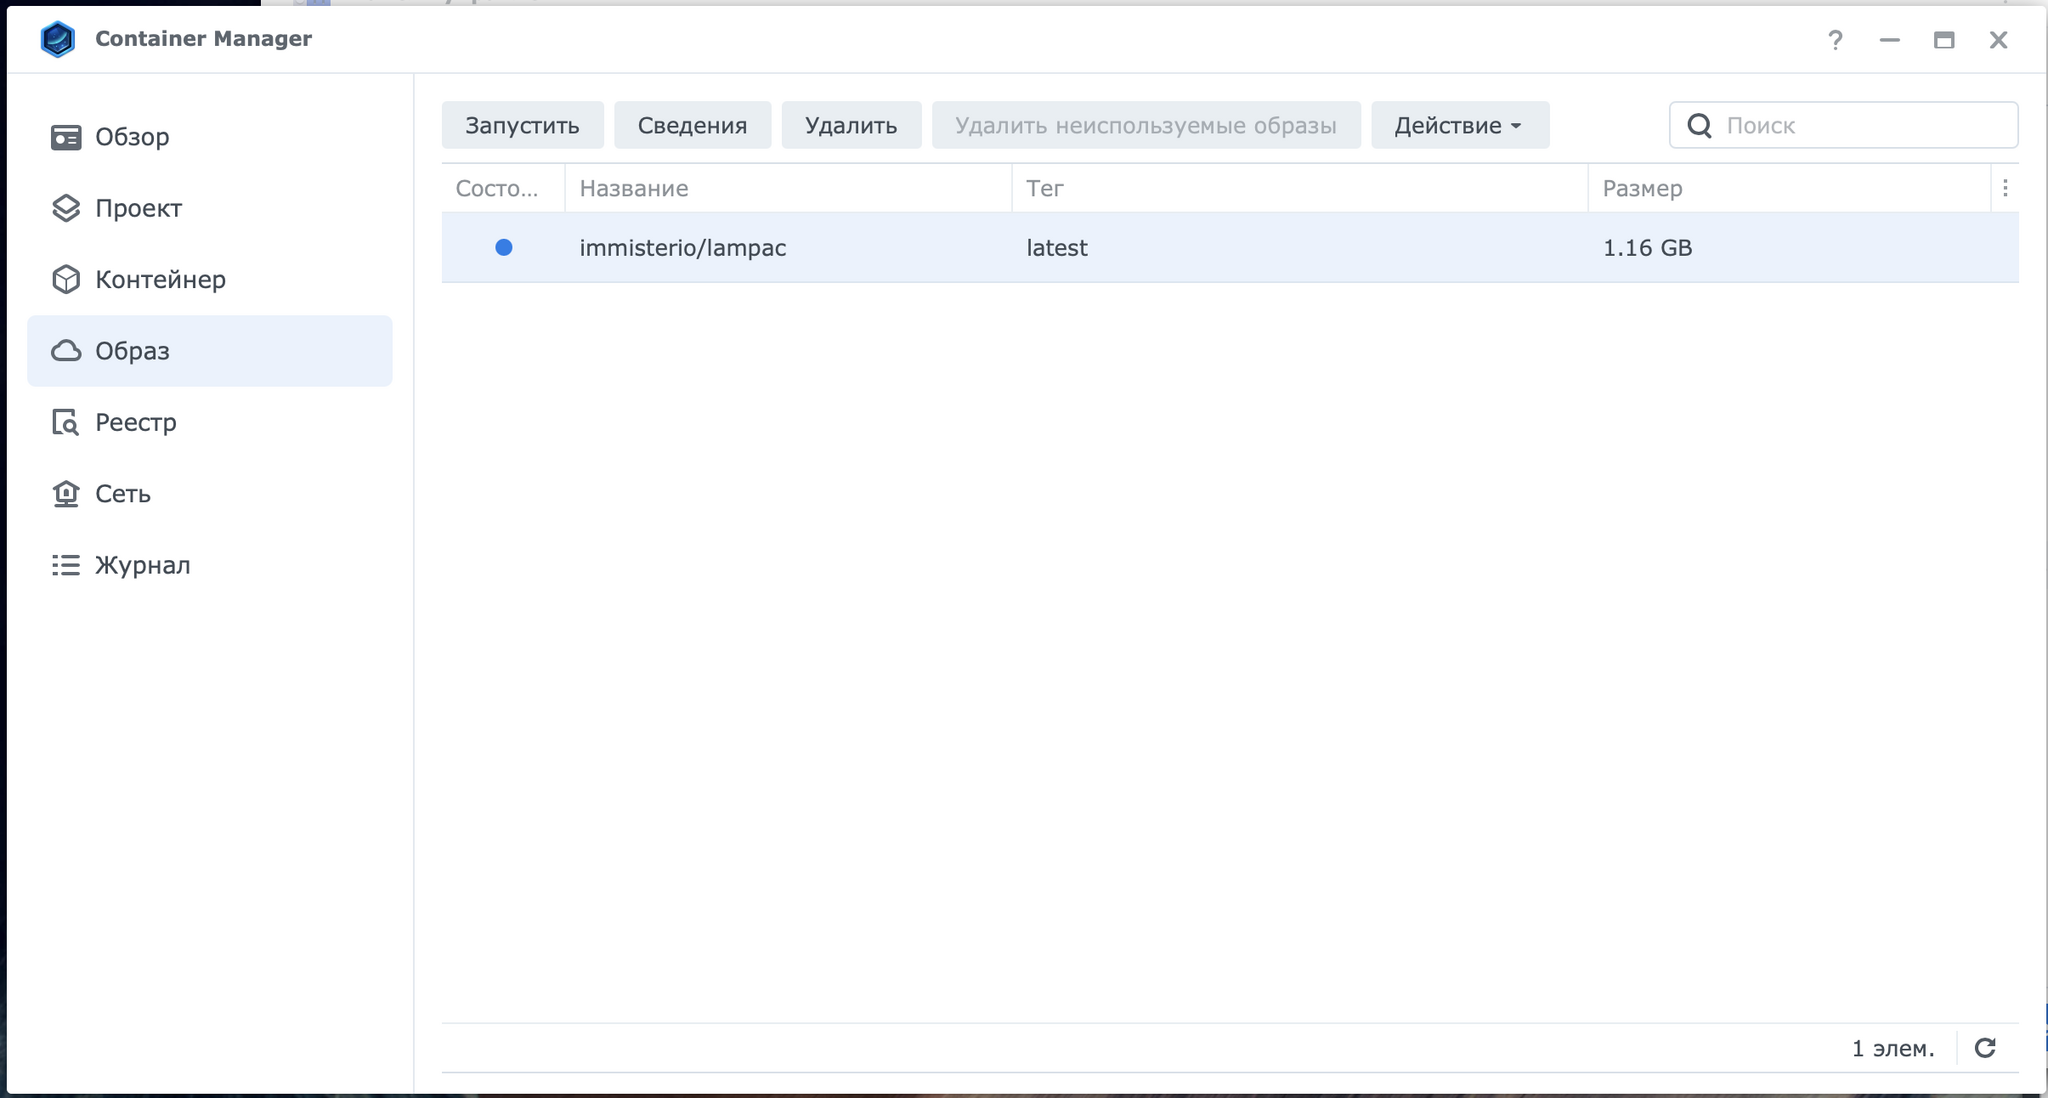Image resolution: width=2048 pixels, height=1098 pixels.
Task: Select the Образ sidebar item
Action: [x=132, y=351]
